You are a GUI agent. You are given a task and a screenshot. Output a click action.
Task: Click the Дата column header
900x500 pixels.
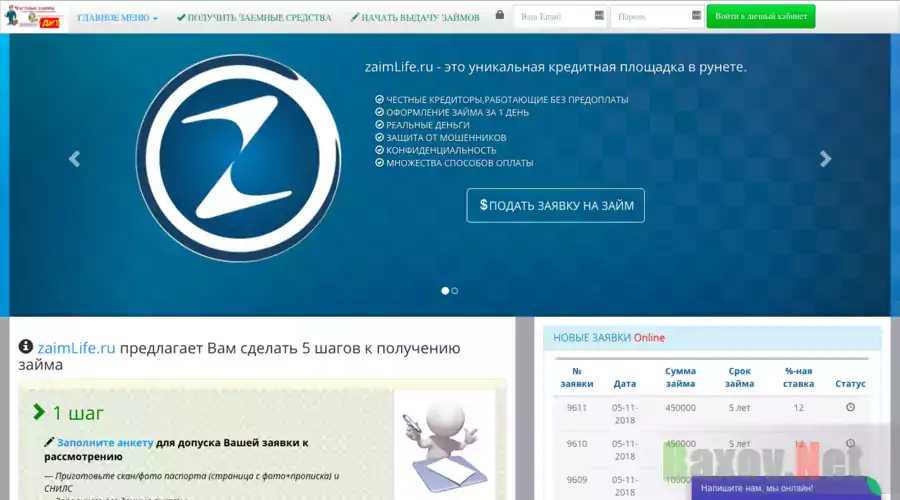(x=624, y=383)
